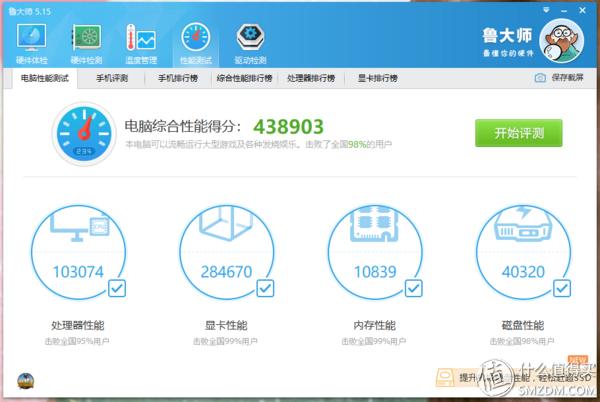
Task: Click the small round game icon in bottom-left corner
Action: pyautogui.click(x=26, y=381)
